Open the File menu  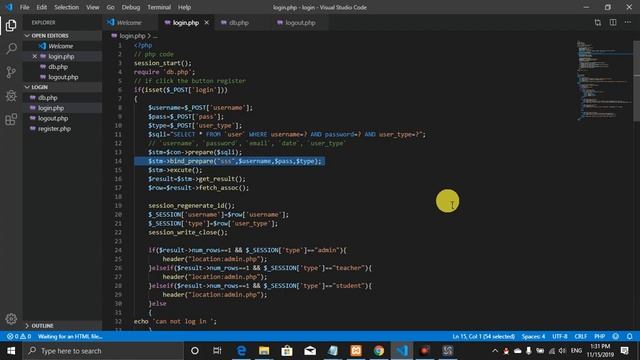(24, 7)
